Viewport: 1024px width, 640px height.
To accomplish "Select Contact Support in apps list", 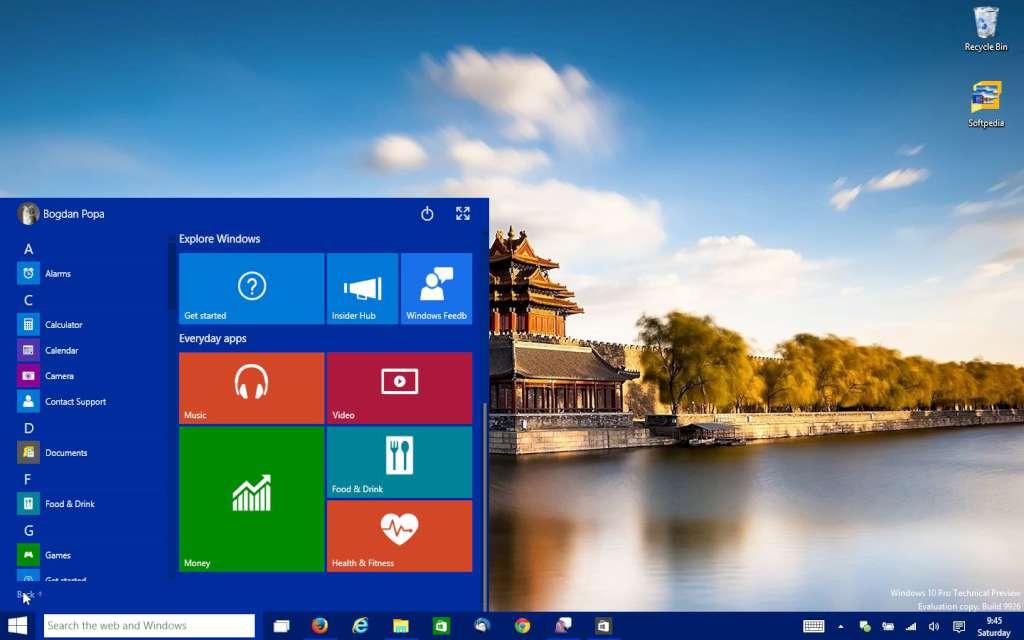I will coord(74,402).
